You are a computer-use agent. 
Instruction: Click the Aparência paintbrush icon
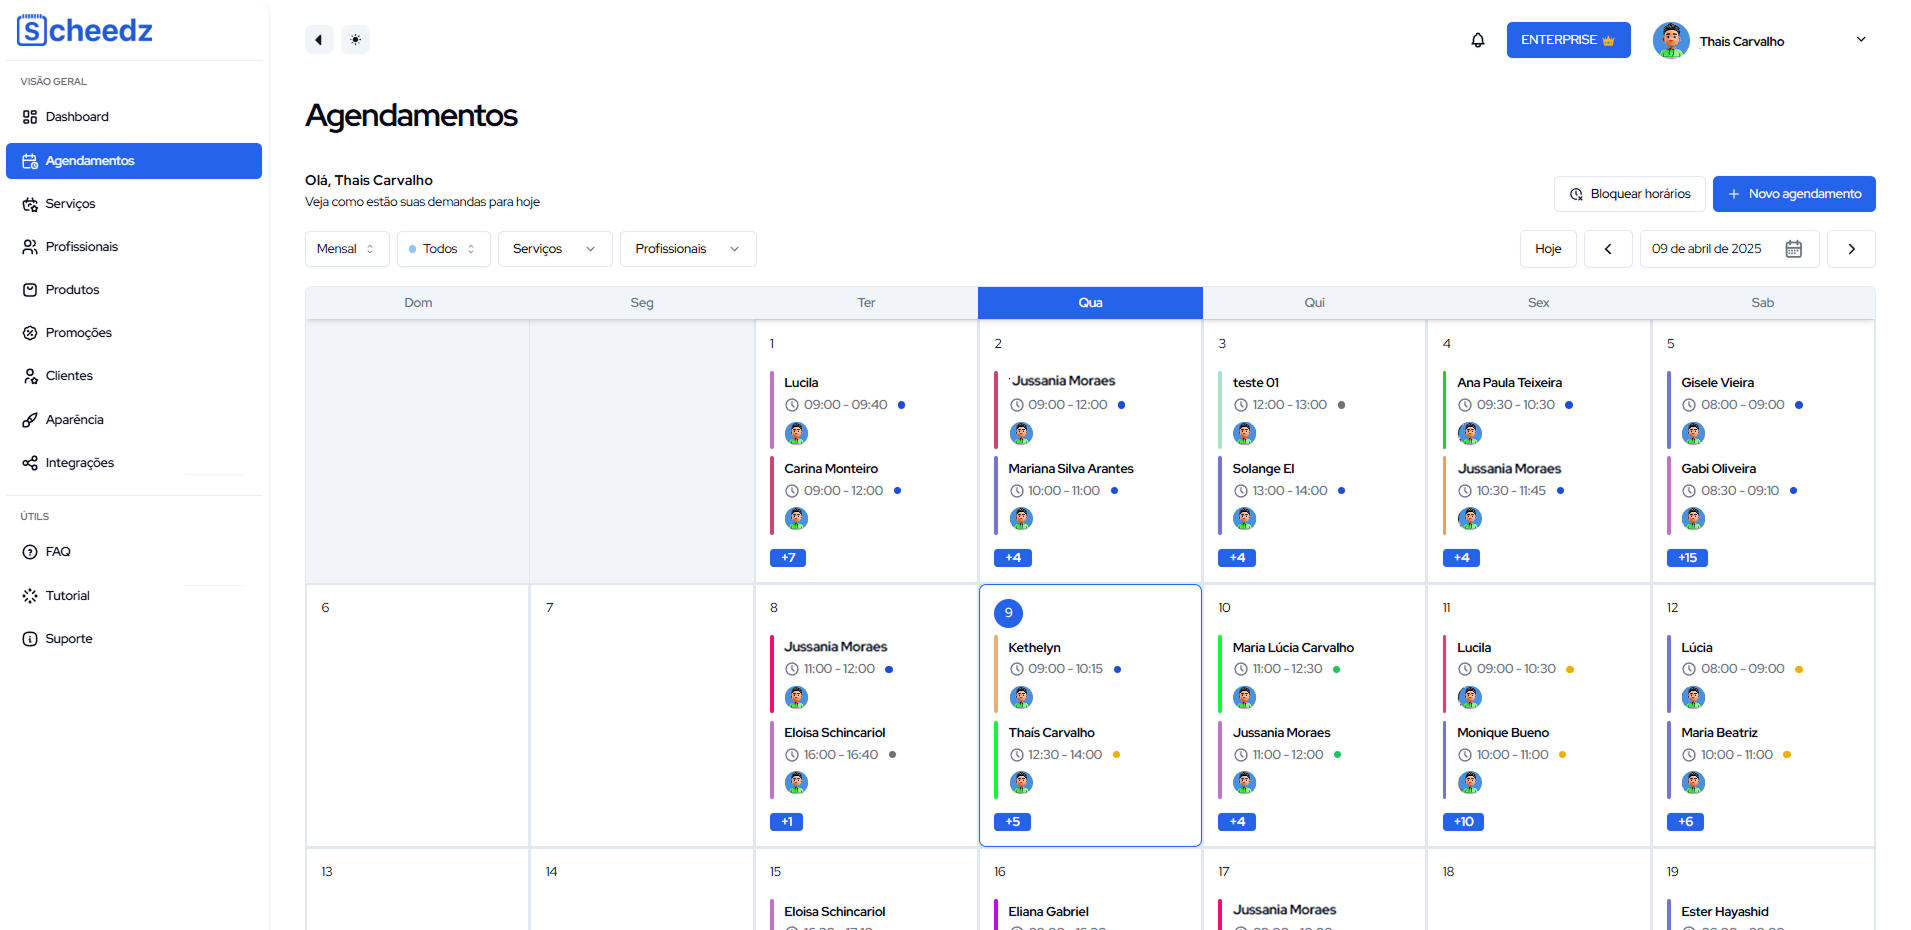[30, 420]
